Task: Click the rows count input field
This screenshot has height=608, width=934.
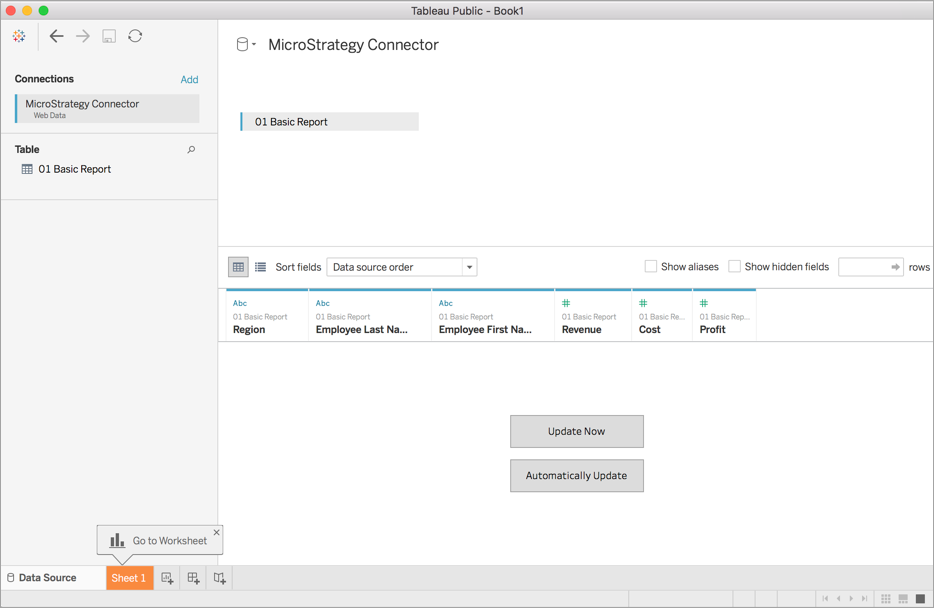Action: coord(863,267)
